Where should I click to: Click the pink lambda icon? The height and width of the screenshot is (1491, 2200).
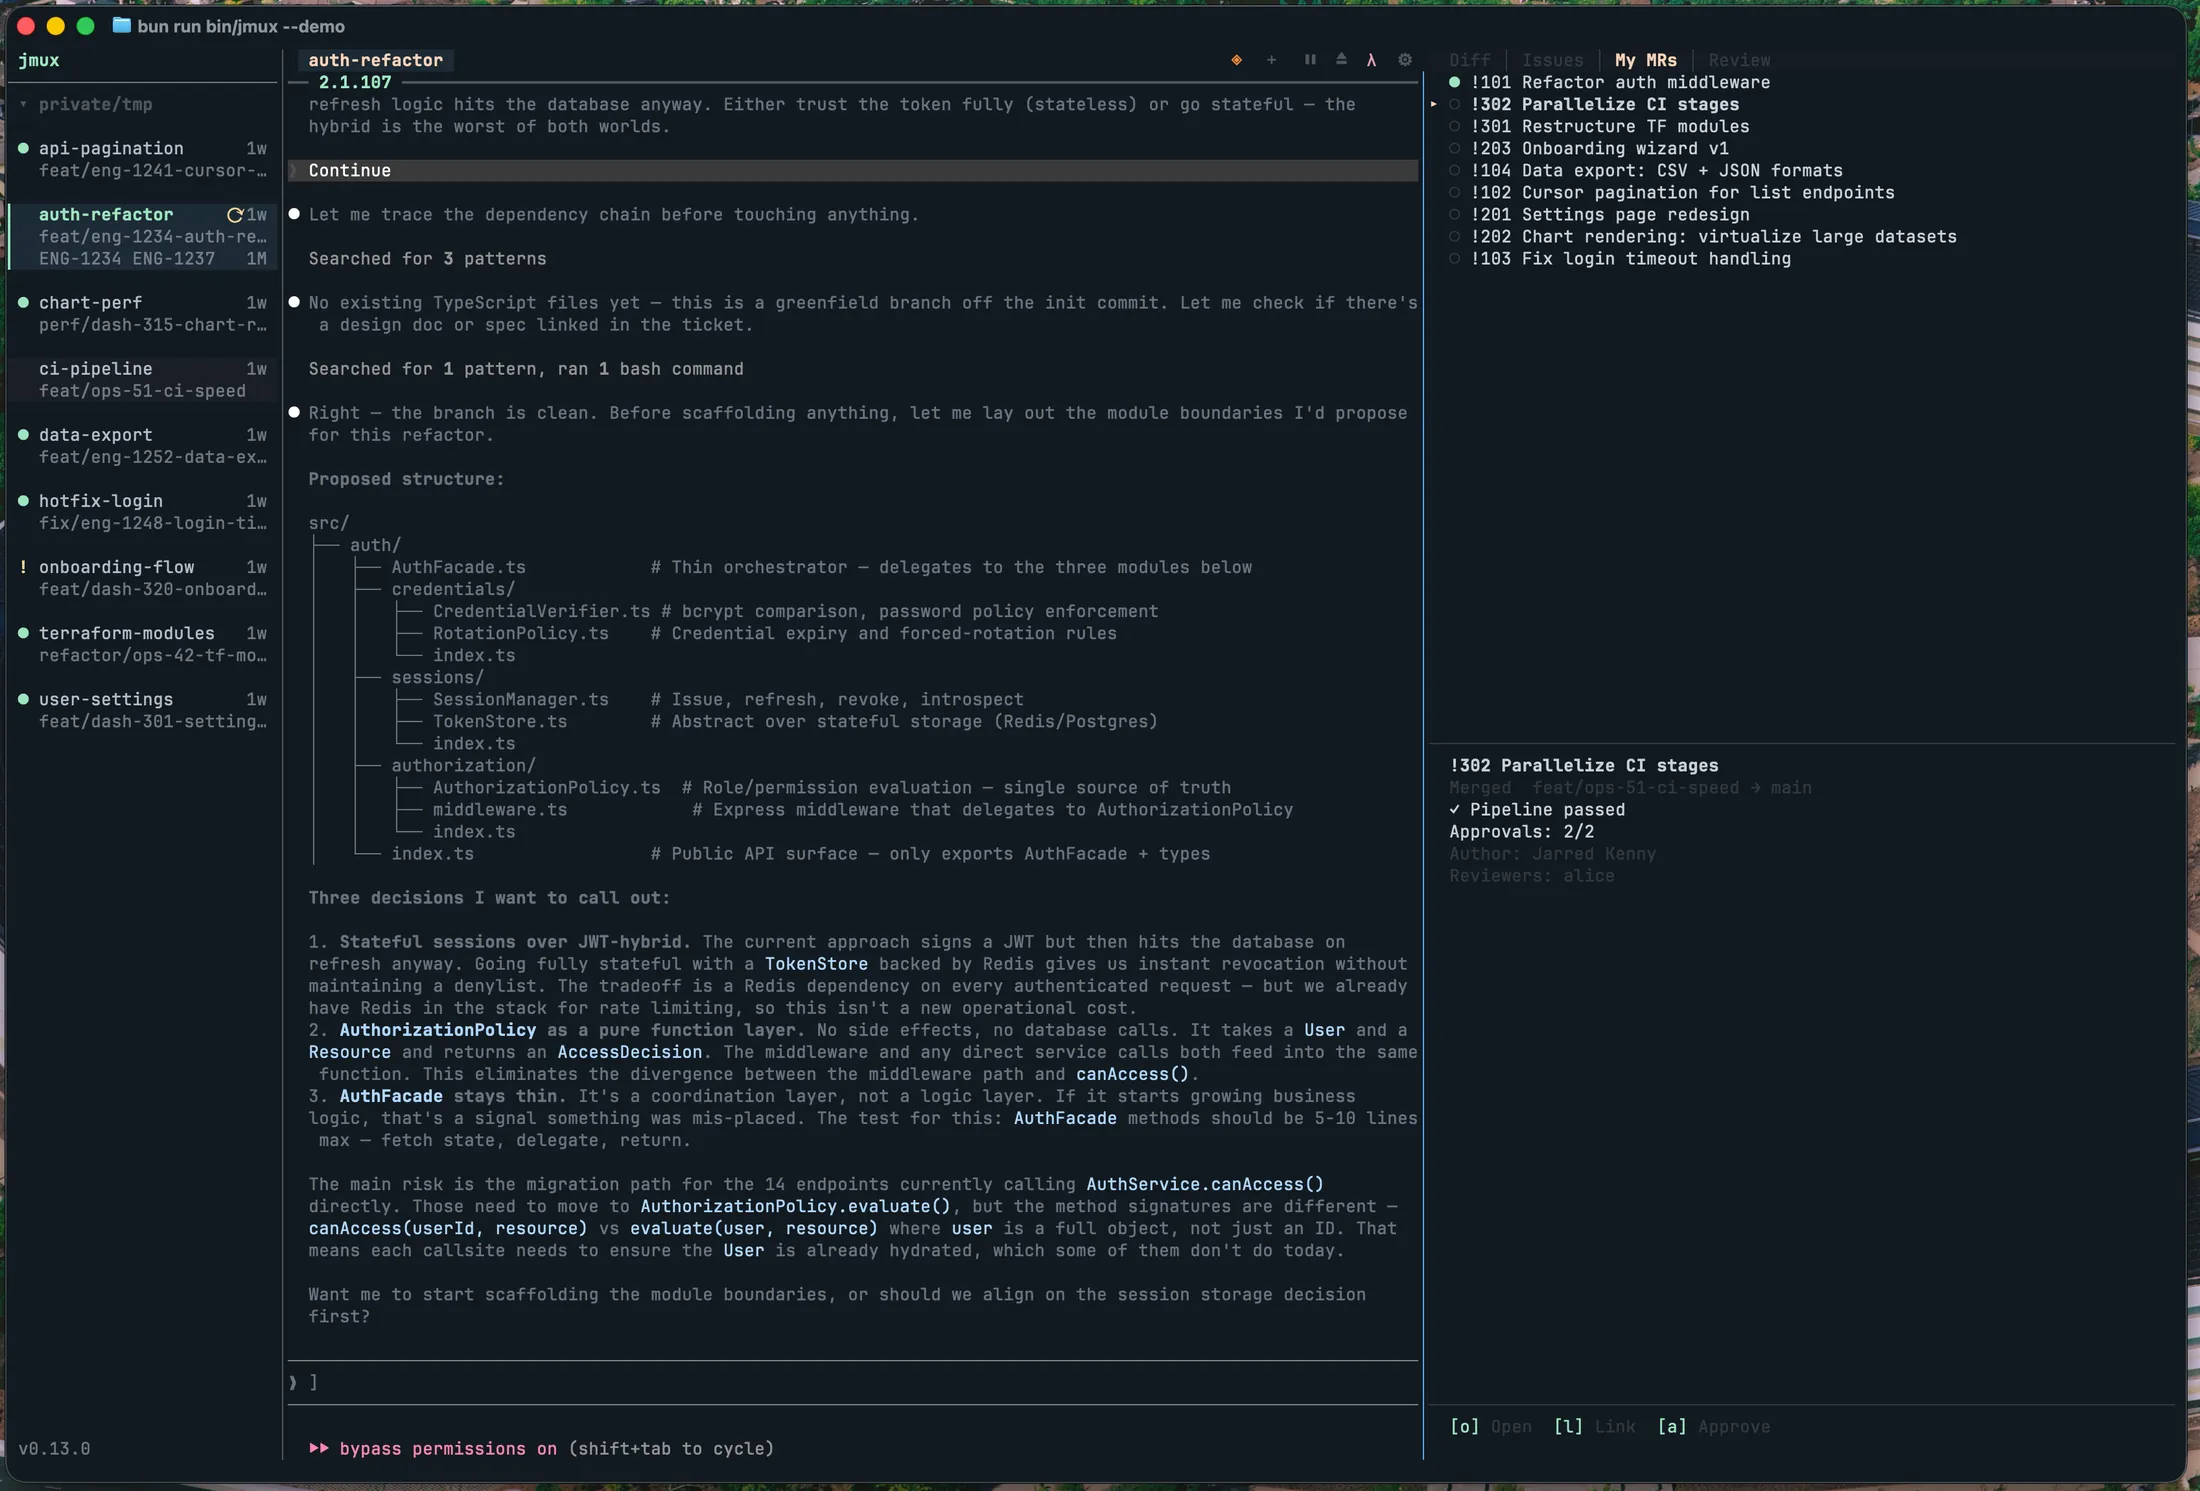(1371, 60)
